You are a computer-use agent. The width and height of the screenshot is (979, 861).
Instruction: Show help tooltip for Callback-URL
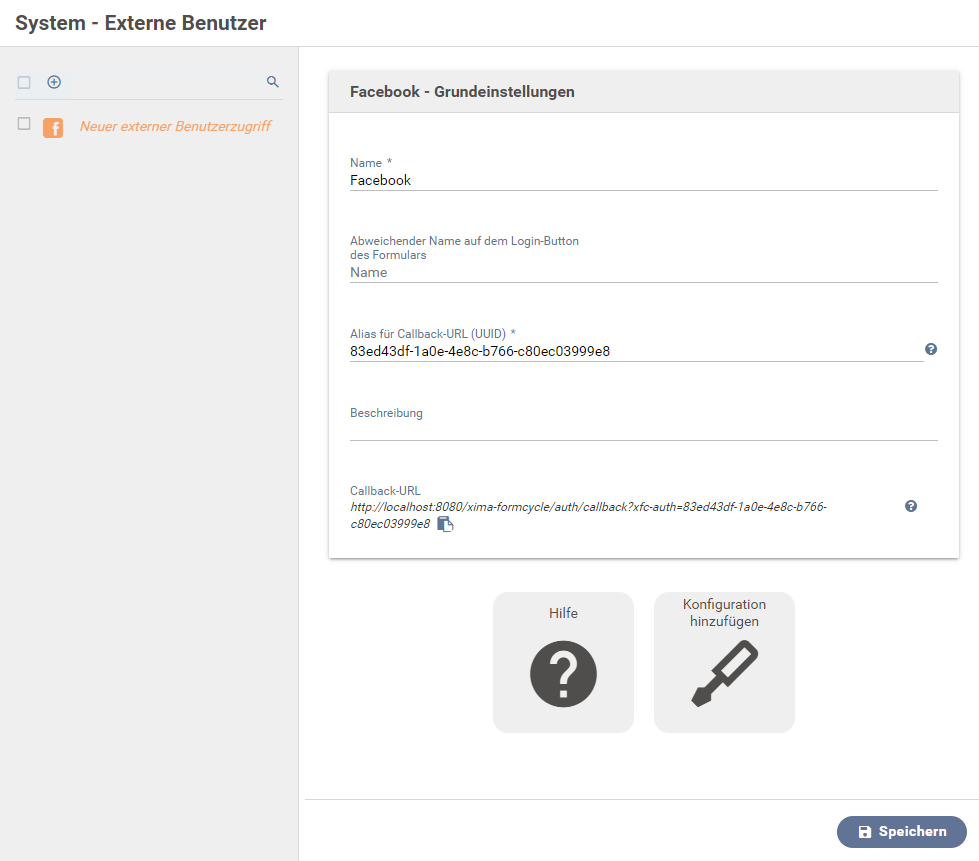pos(911,506)
